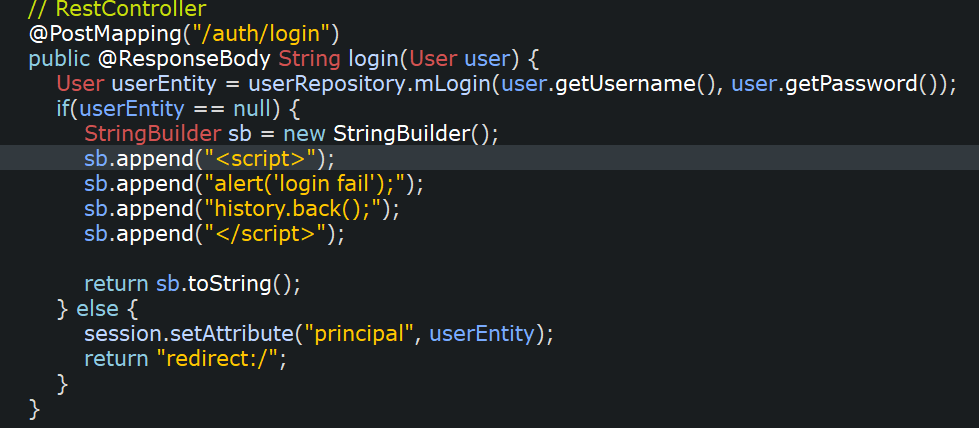The image size is (979, 428).
Task: Click the 'null' keyword in if condition
Action: tap(252, 109)
